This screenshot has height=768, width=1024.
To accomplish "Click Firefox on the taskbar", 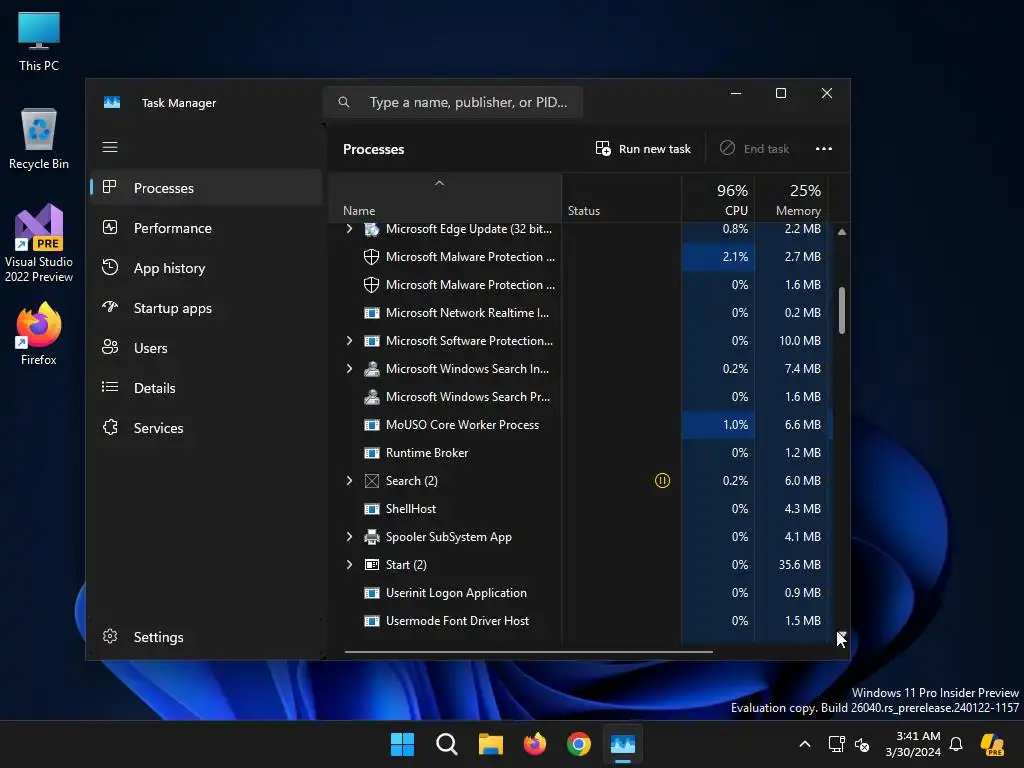I will tap(535, 744).
